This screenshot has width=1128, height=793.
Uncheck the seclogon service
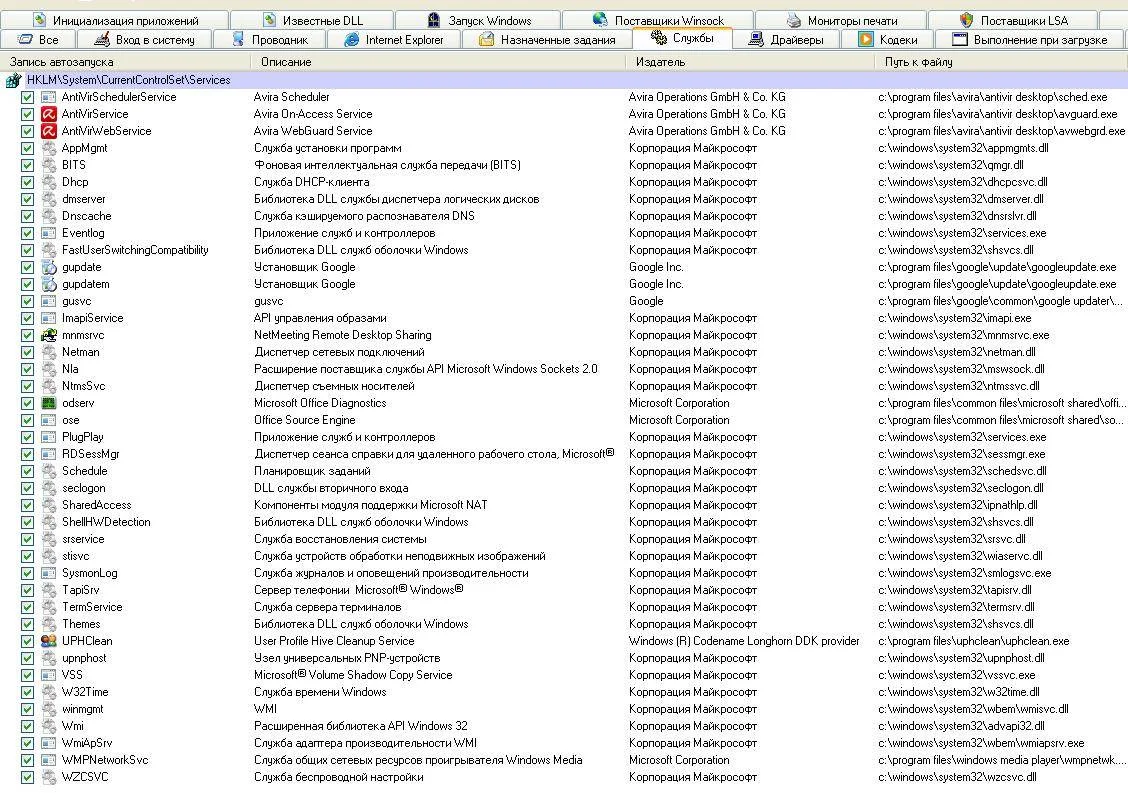27,488
